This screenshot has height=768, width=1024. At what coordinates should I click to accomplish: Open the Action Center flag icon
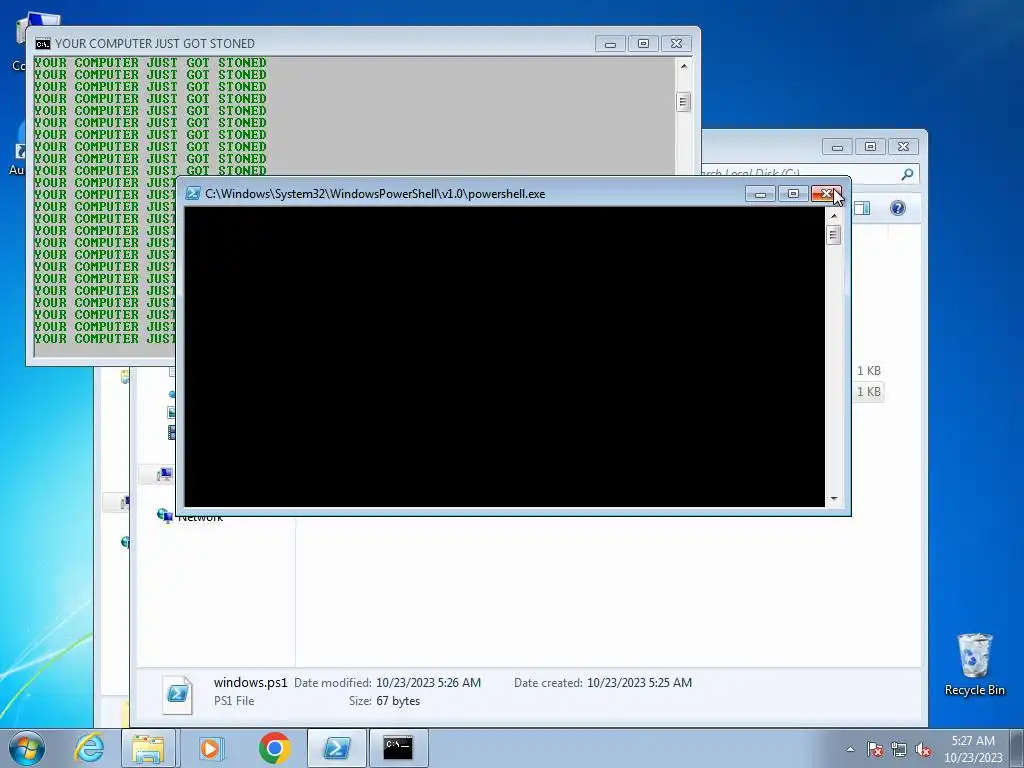coord(875,749)
